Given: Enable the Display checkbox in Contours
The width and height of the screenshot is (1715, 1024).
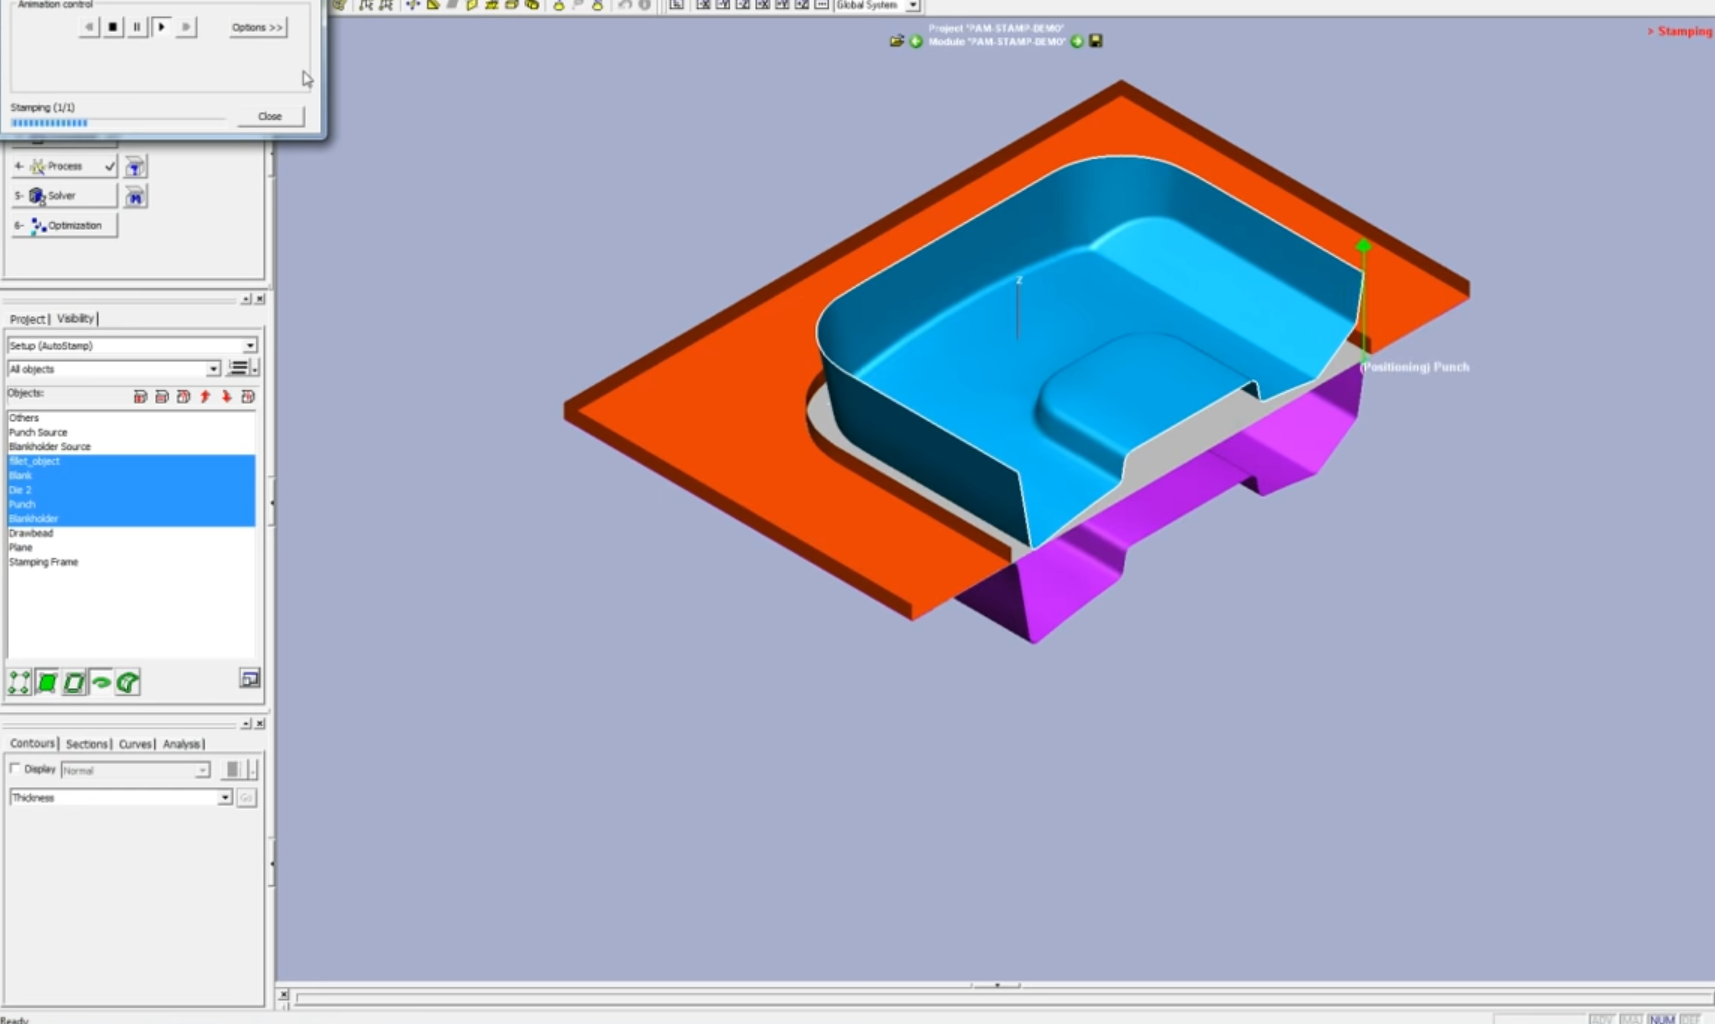Looking at the screenshot, I should click(x=15, y=769).
